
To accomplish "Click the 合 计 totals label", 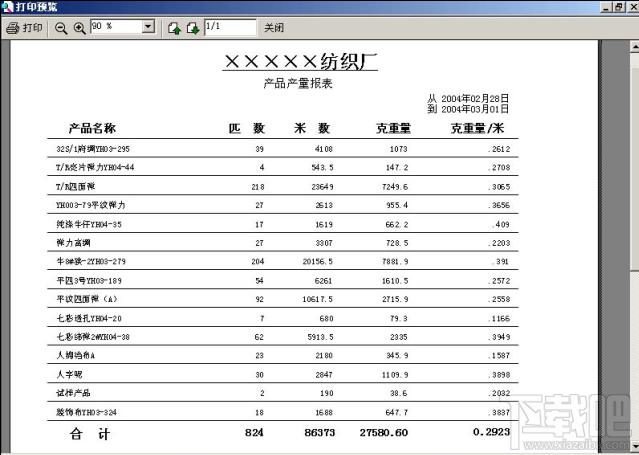I will click(x=90, y=433).
